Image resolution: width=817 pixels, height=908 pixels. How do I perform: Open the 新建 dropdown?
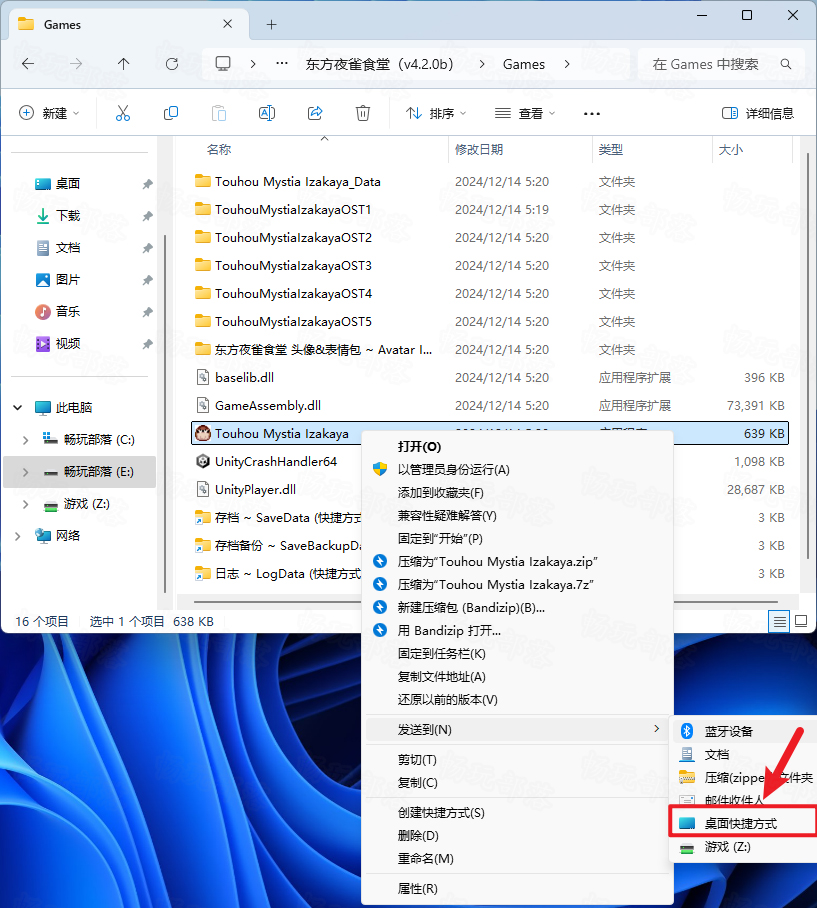49,114
